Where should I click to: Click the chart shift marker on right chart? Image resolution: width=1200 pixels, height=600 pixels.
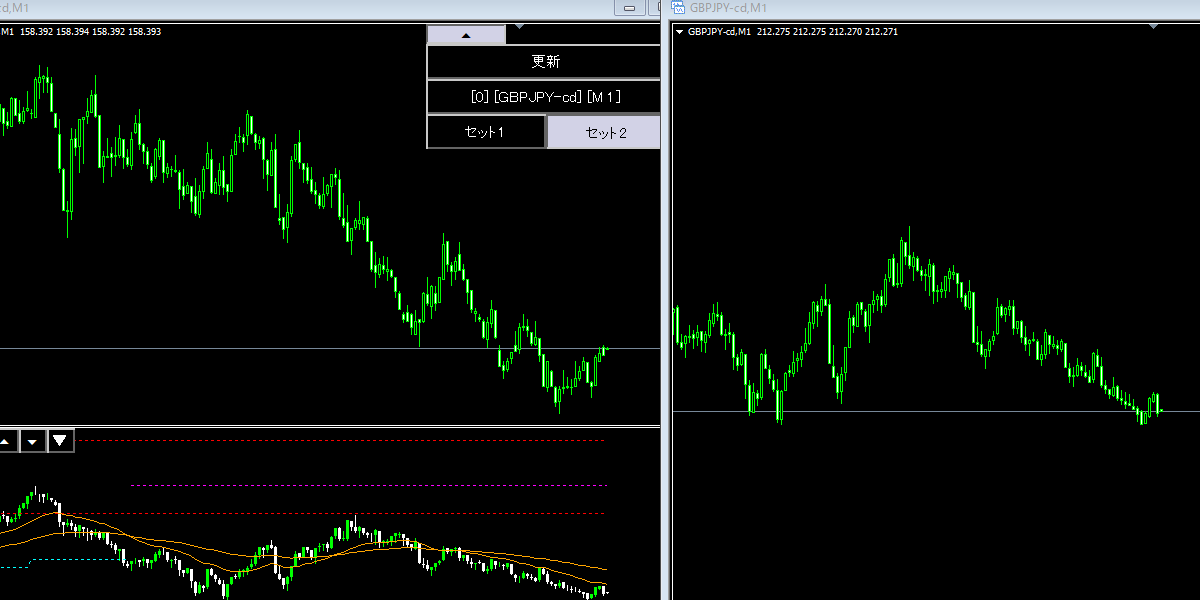1155,27
